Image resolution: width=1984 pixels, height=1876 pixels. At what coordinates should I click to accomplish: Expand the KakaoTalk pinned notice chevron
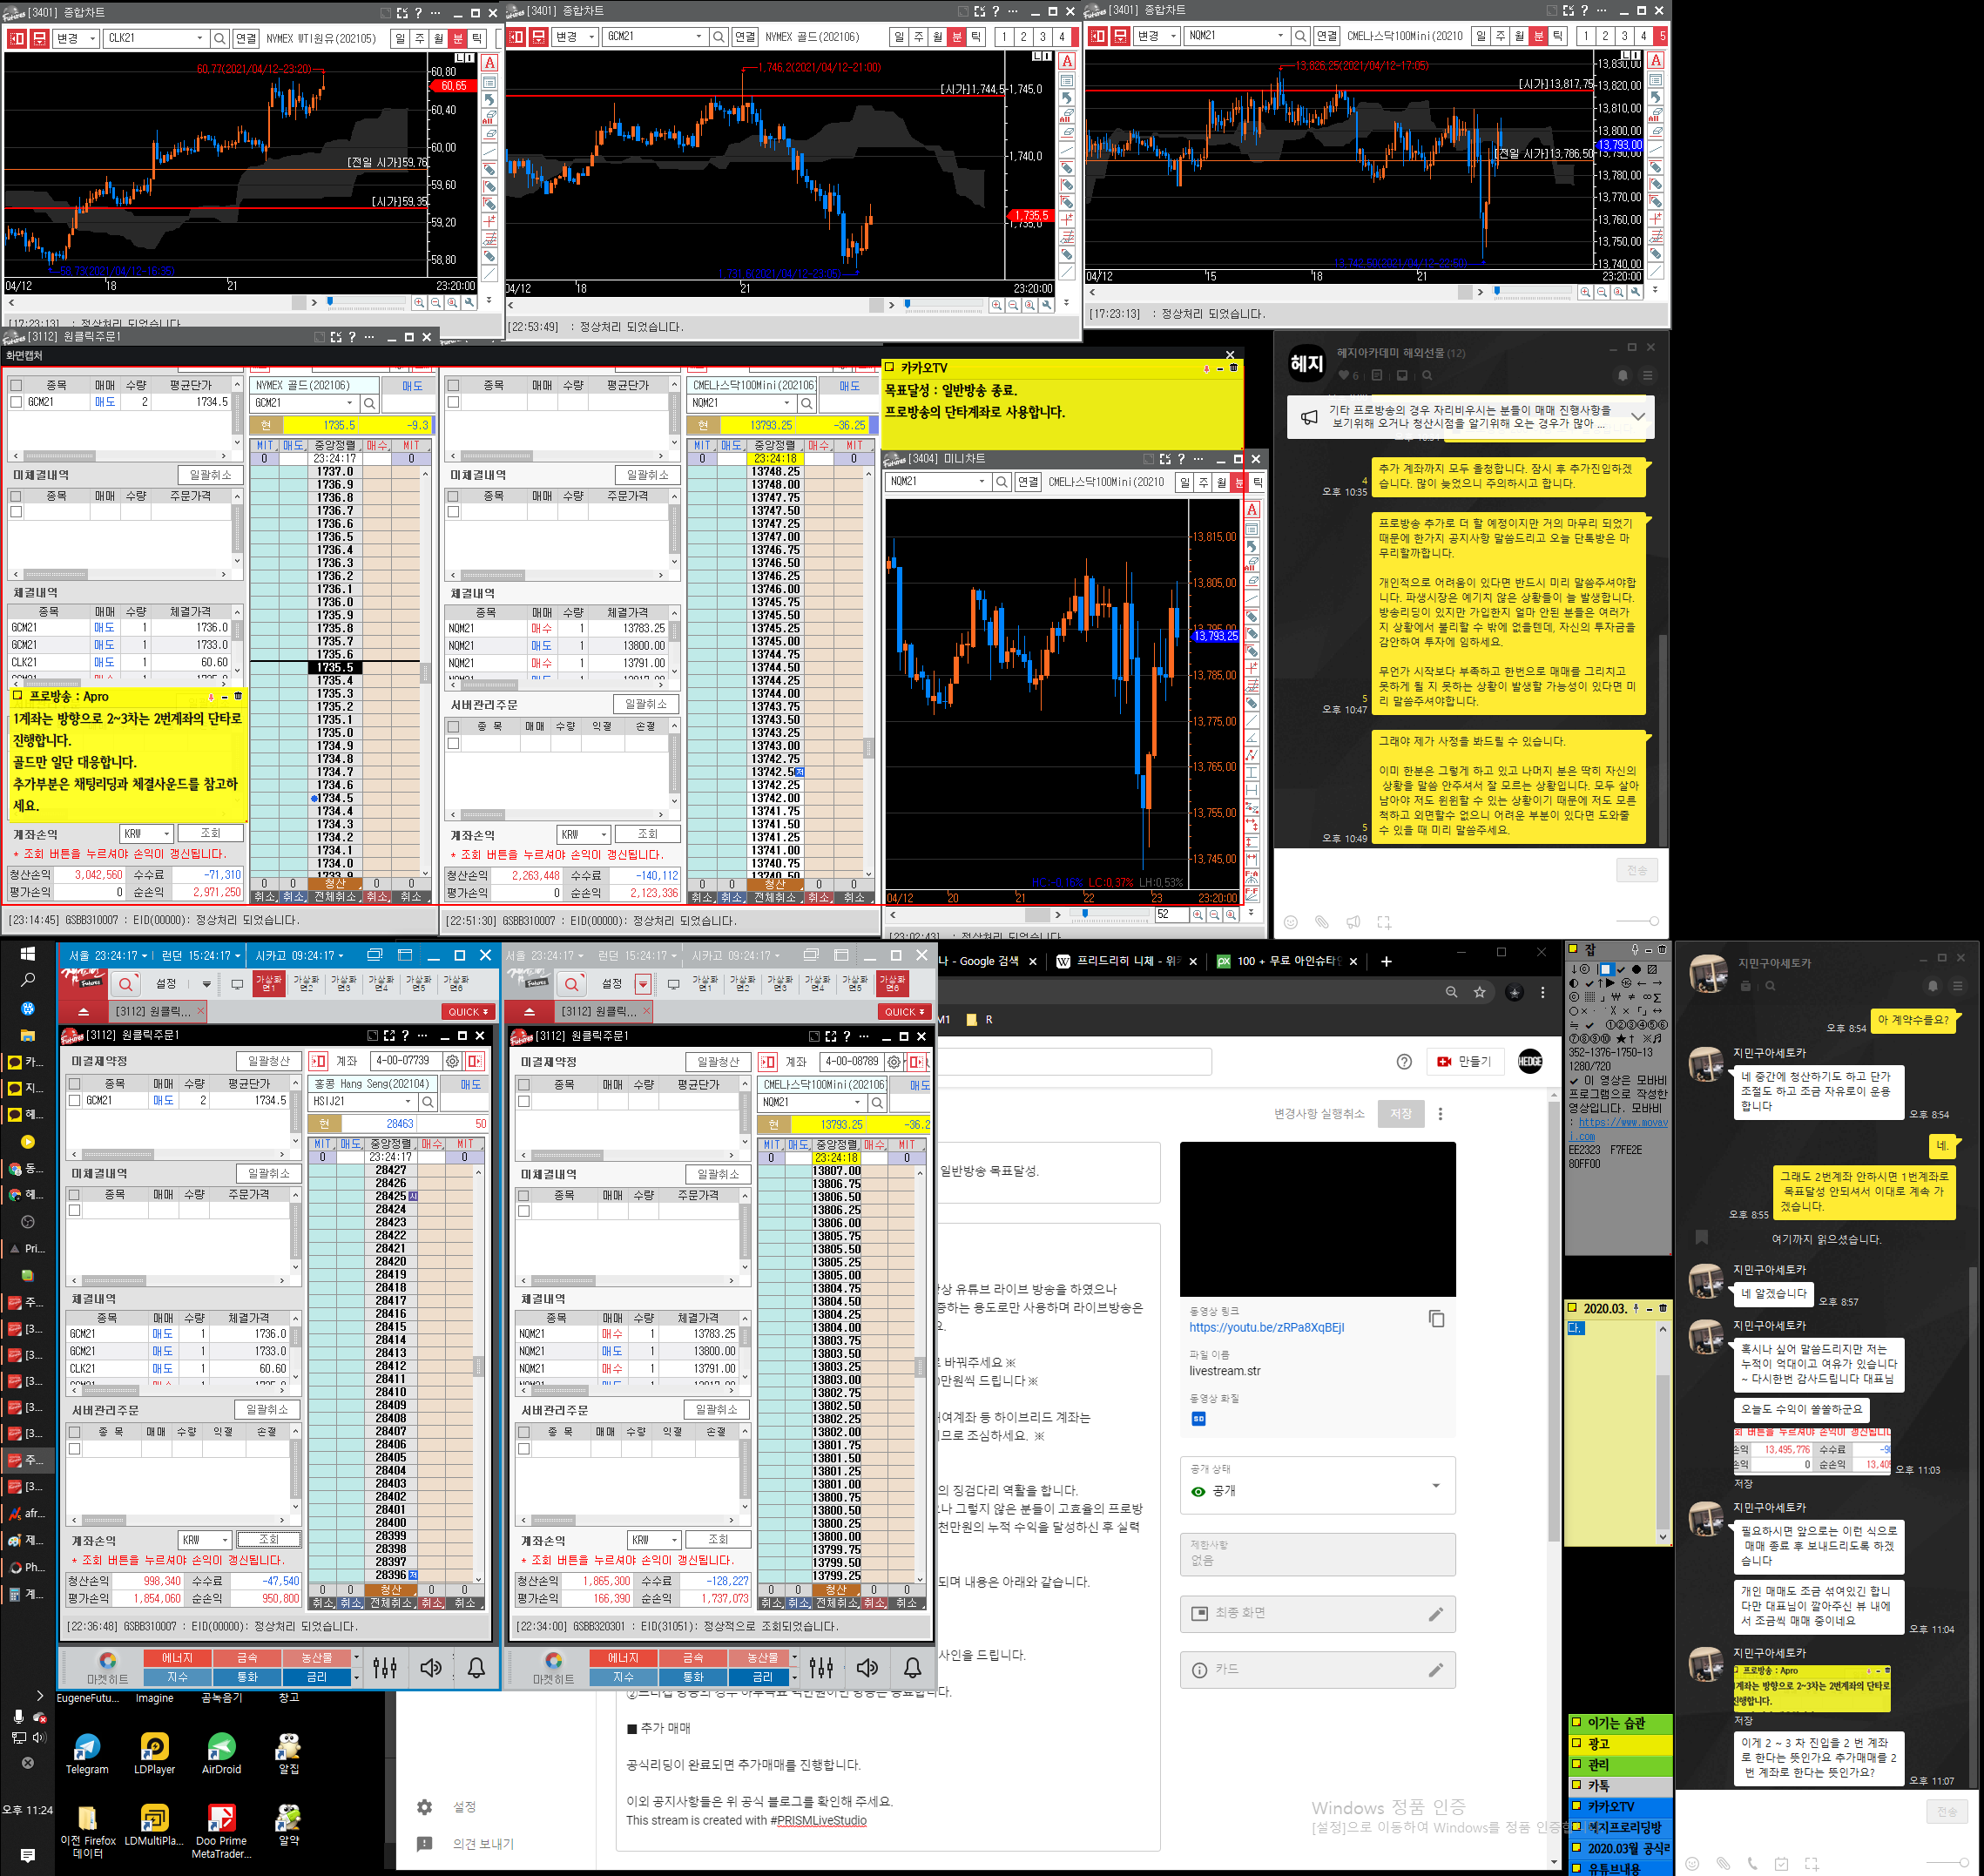tap(1637, 417)
